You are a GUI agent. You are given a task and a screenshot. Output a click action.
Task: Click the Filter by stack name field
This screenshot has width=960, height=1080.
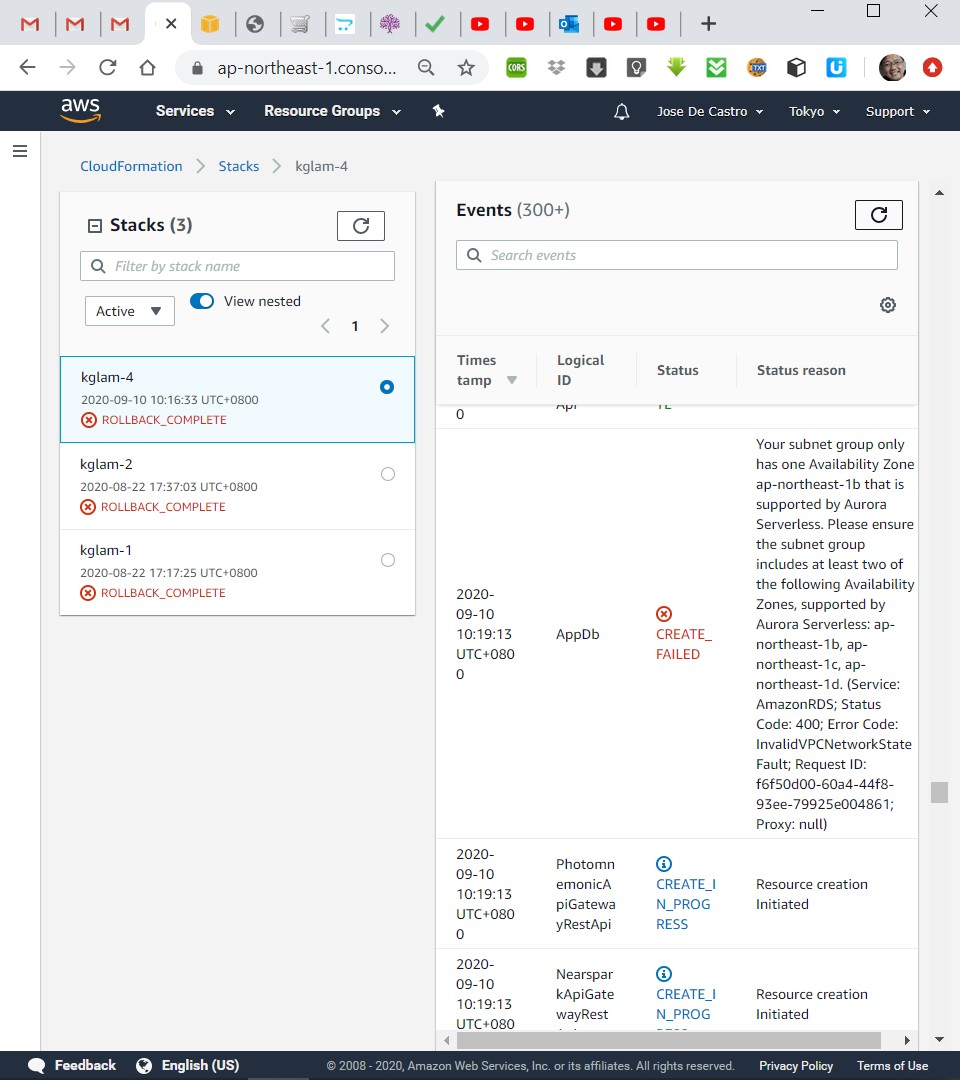point(238,266)
